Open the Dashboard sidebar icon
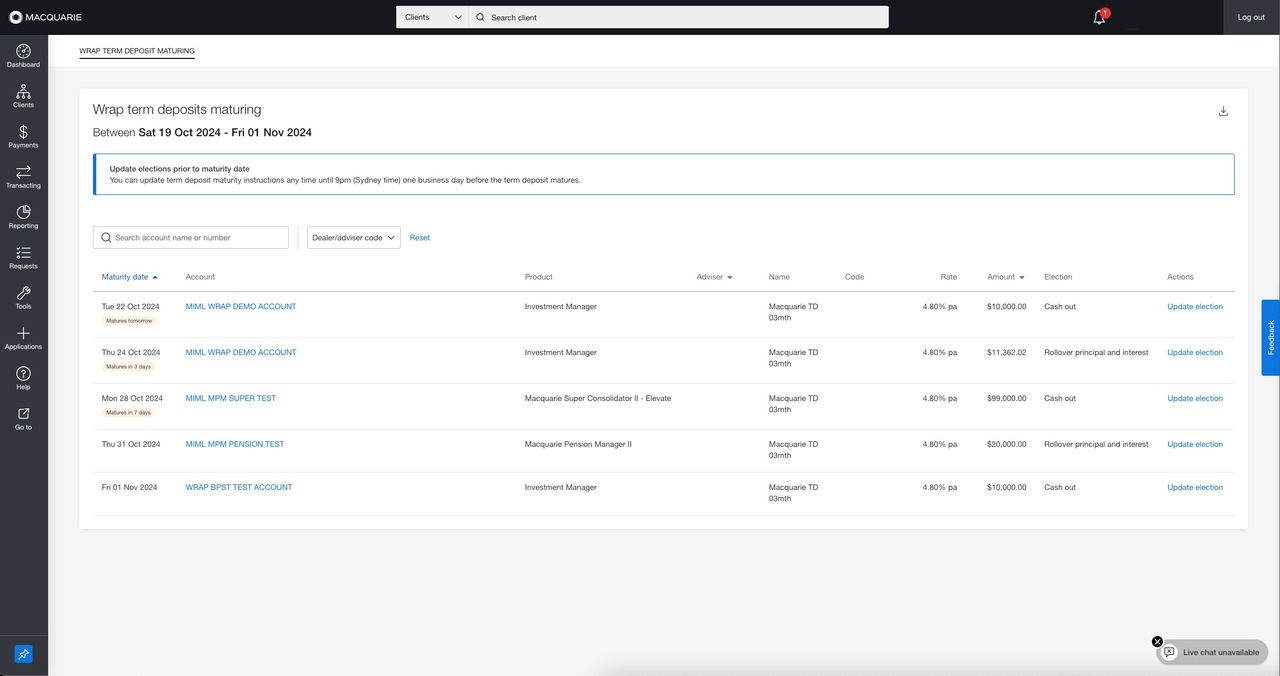 (23, 51)
